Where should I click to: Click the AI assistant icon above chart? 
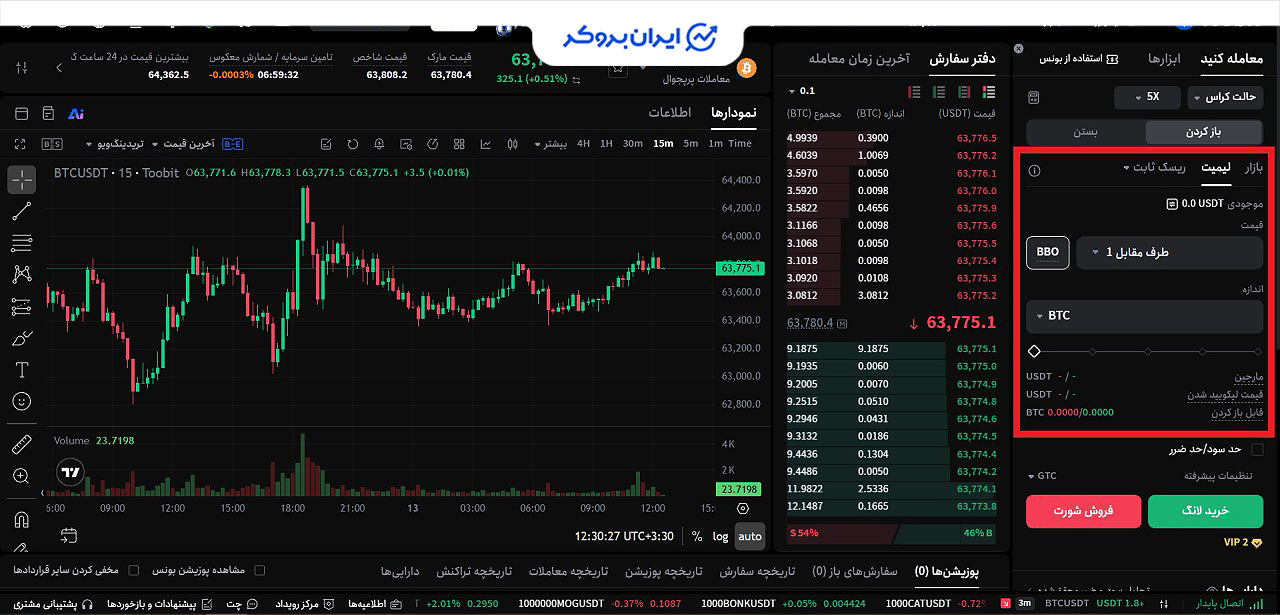point(75,113)
